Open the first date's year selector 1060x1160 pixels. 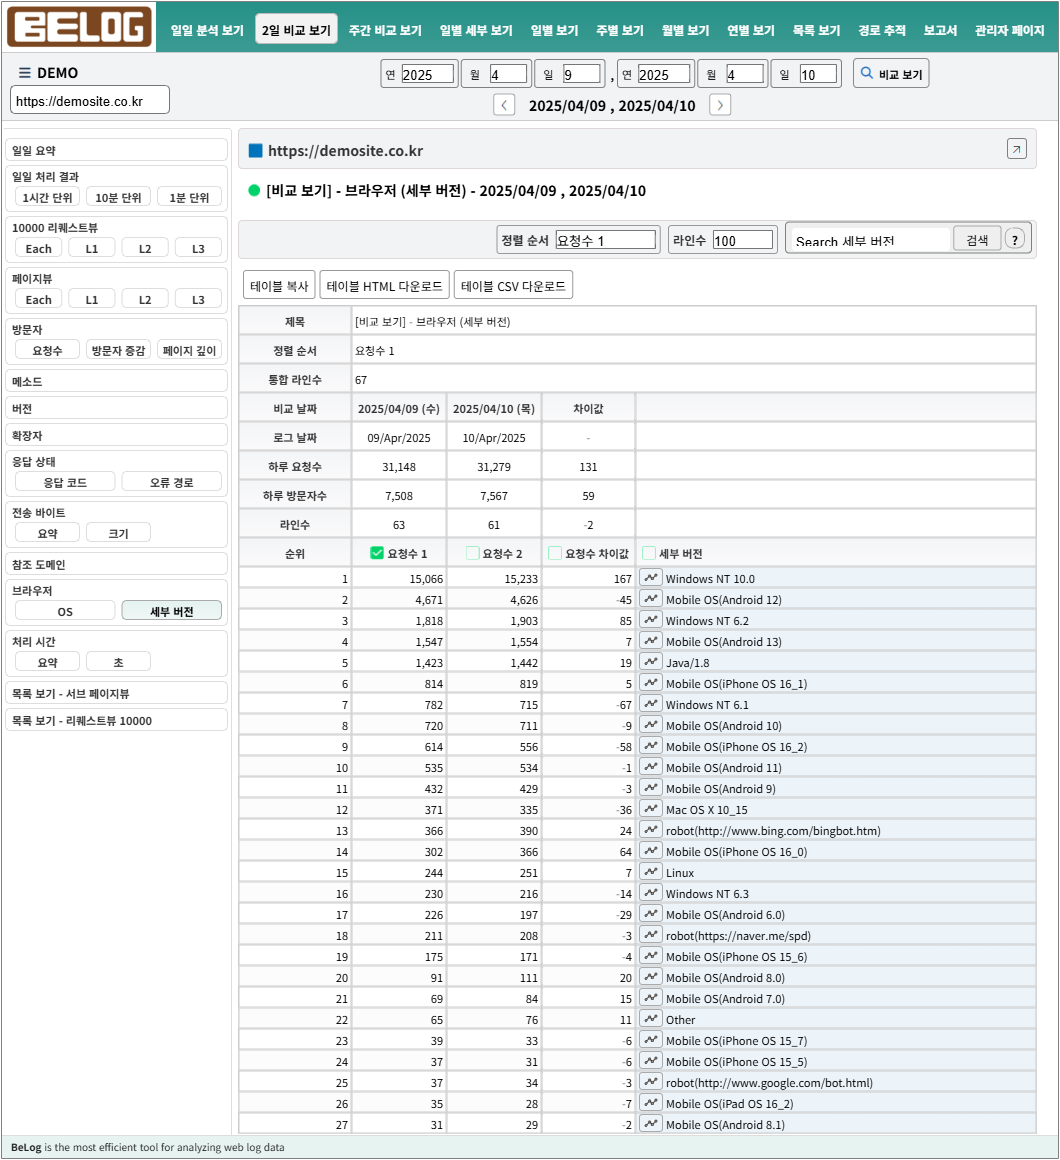[428, 74]
